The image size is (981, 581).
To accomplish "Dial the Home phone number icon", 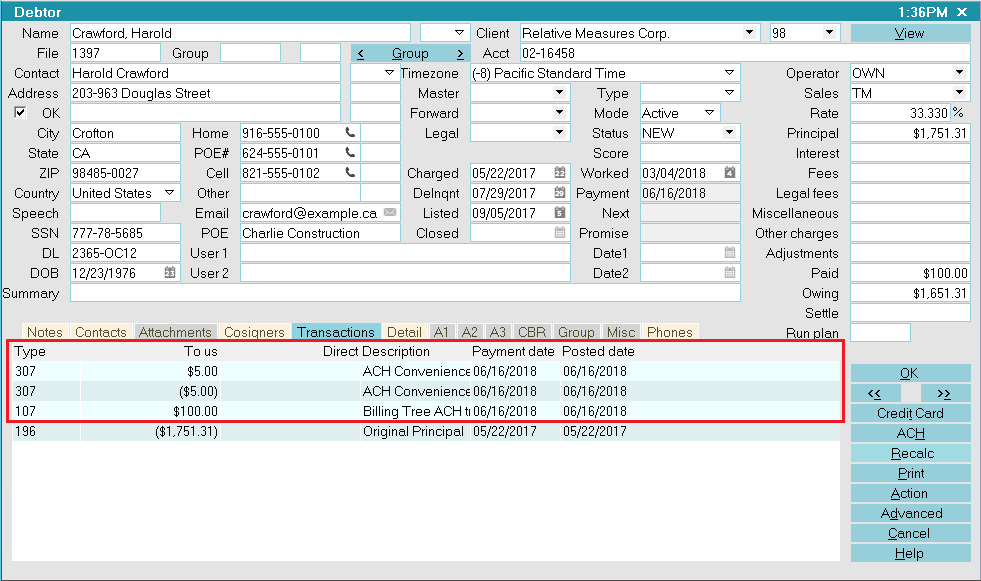I will (350, 133).
